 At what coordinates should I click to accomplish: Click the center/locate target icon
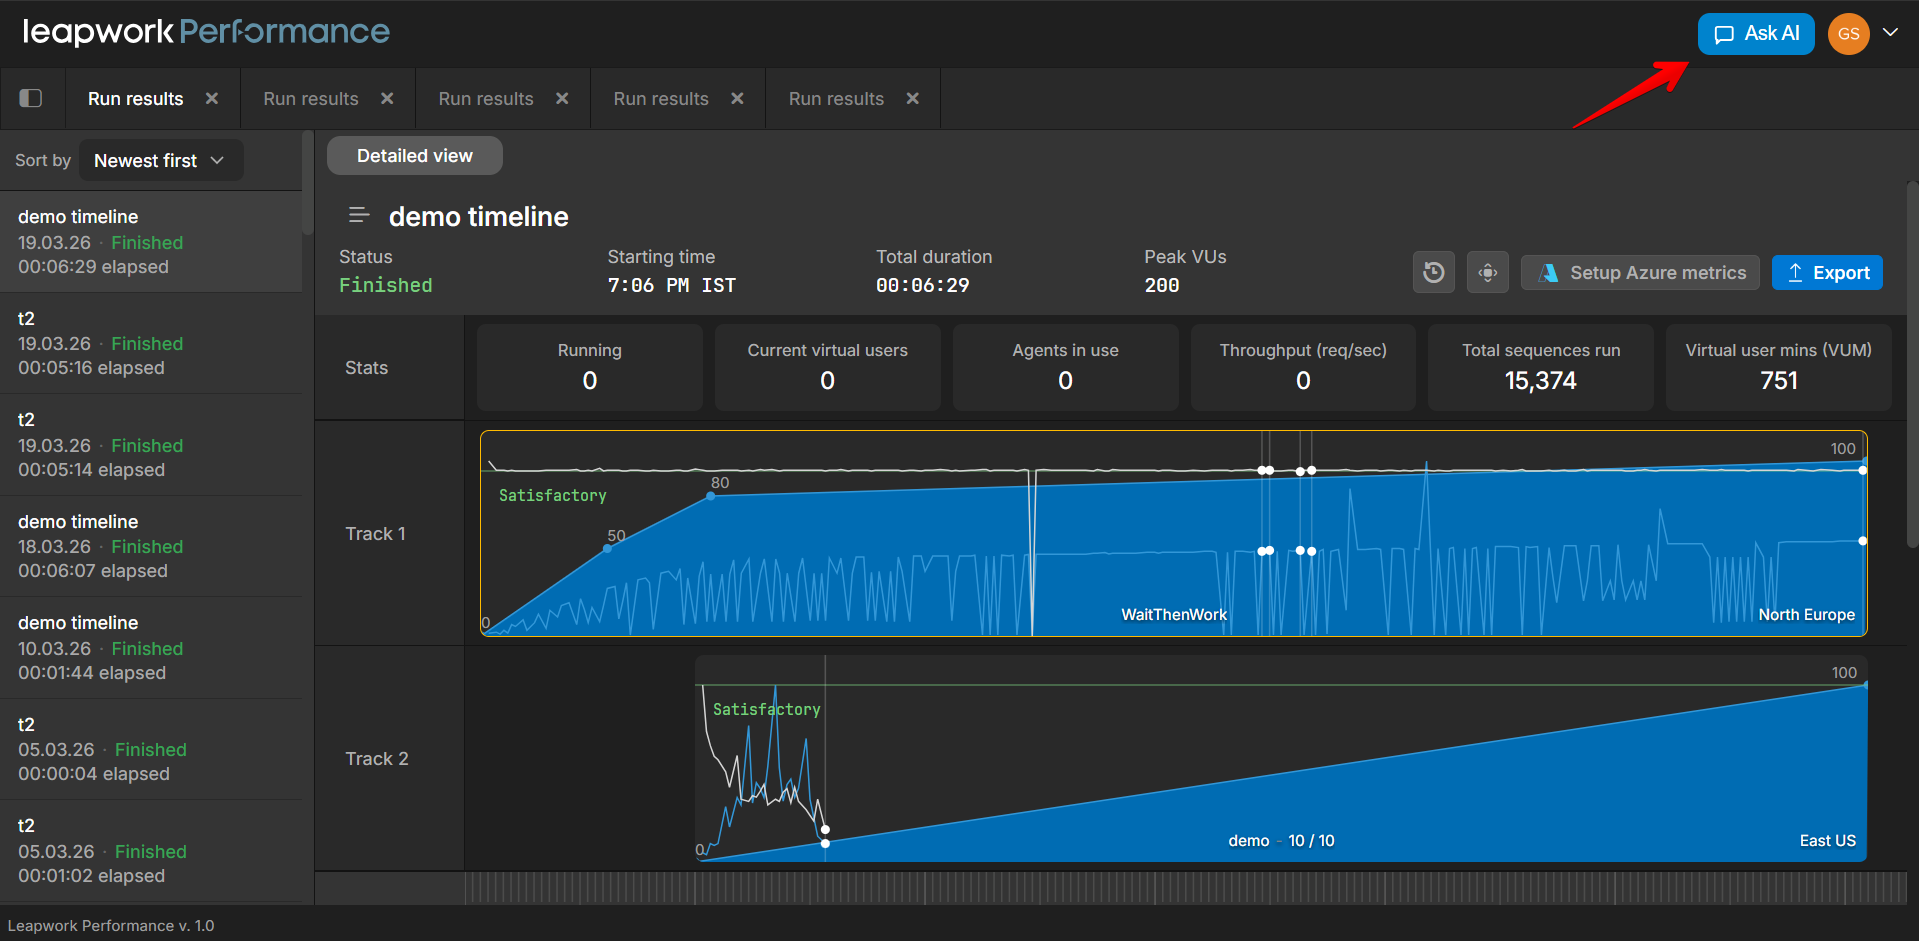pyautogui.click(x=1487, y=273)
